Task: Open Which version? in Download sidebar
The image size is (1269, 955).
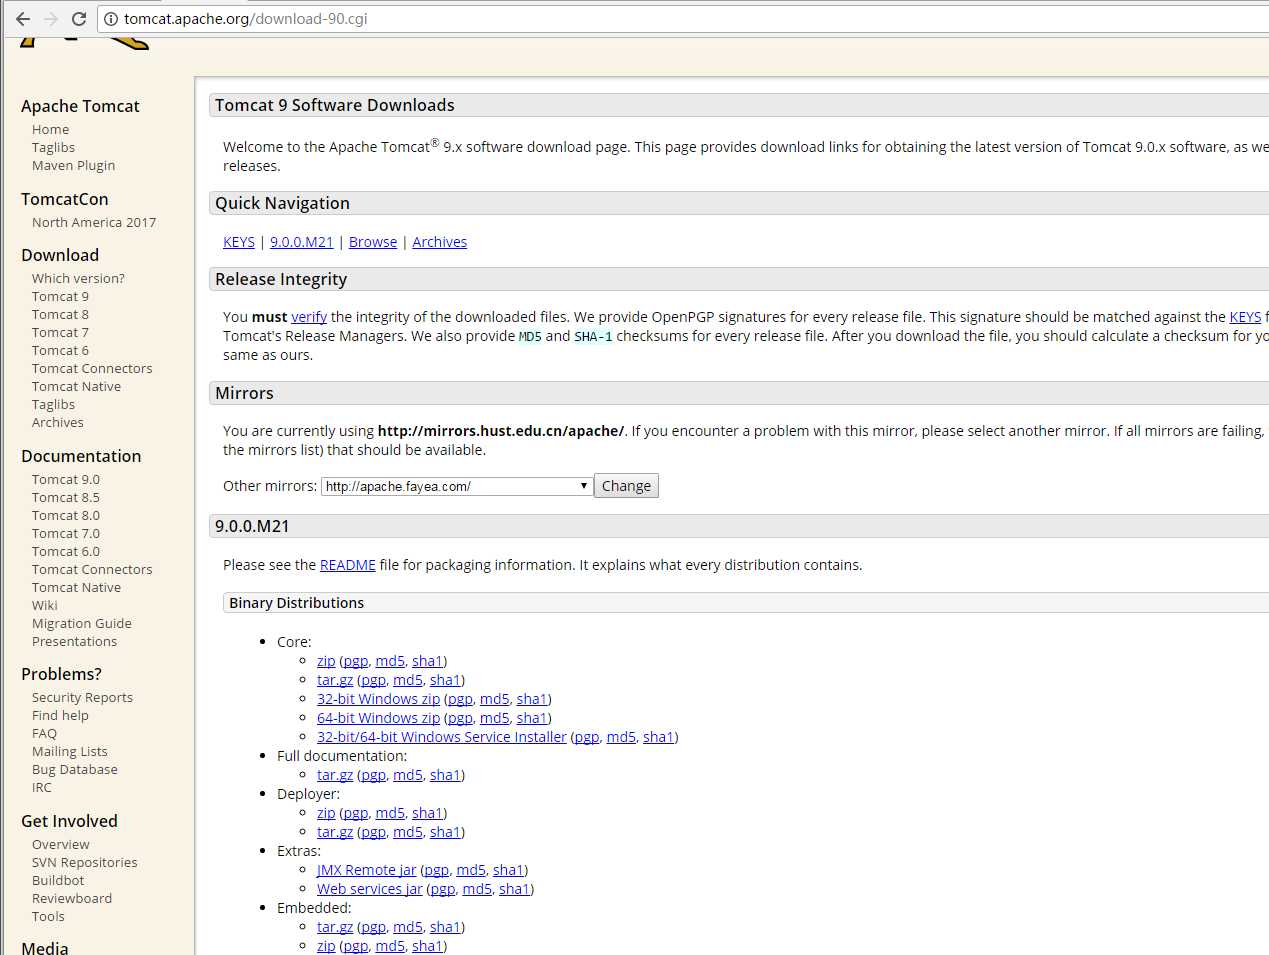Action: 78,279
